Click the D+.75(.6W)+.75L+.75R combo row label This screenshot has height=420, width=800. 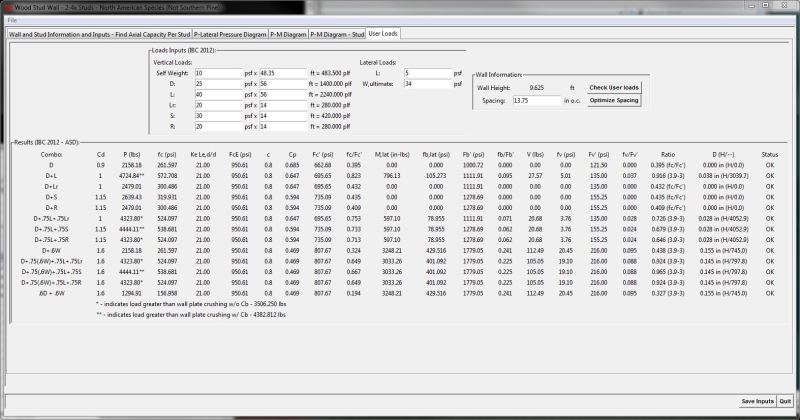pos(51,283)
